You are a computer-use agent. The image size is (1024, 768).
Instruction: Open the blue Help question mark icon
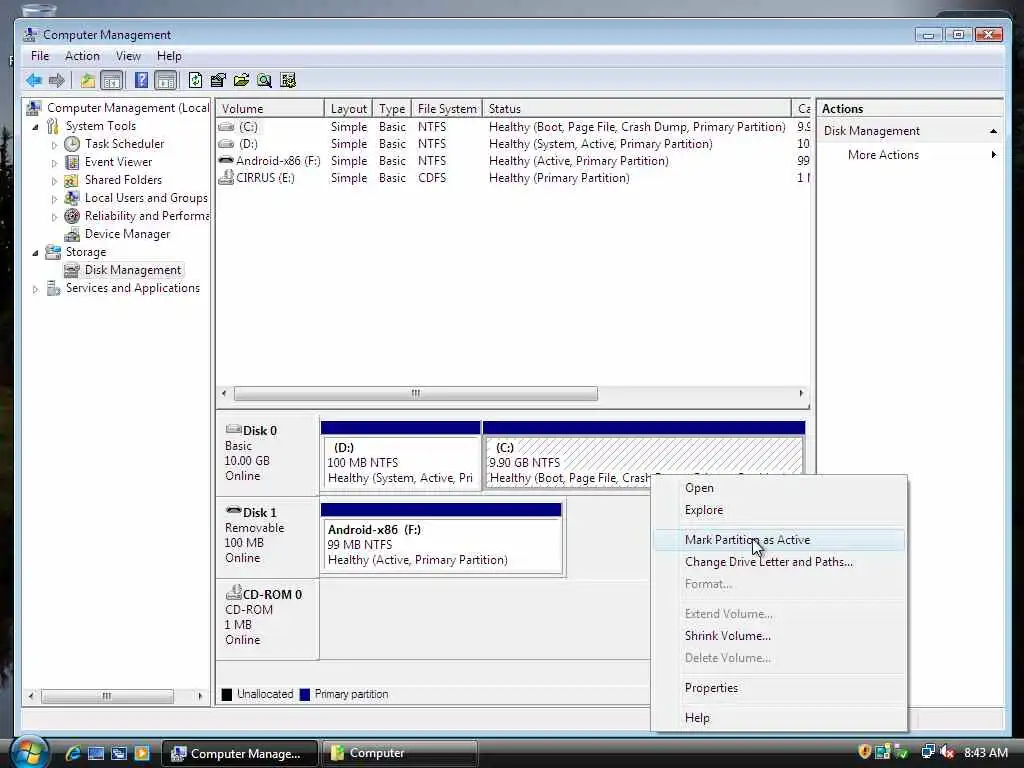click(x=141, y=80)
